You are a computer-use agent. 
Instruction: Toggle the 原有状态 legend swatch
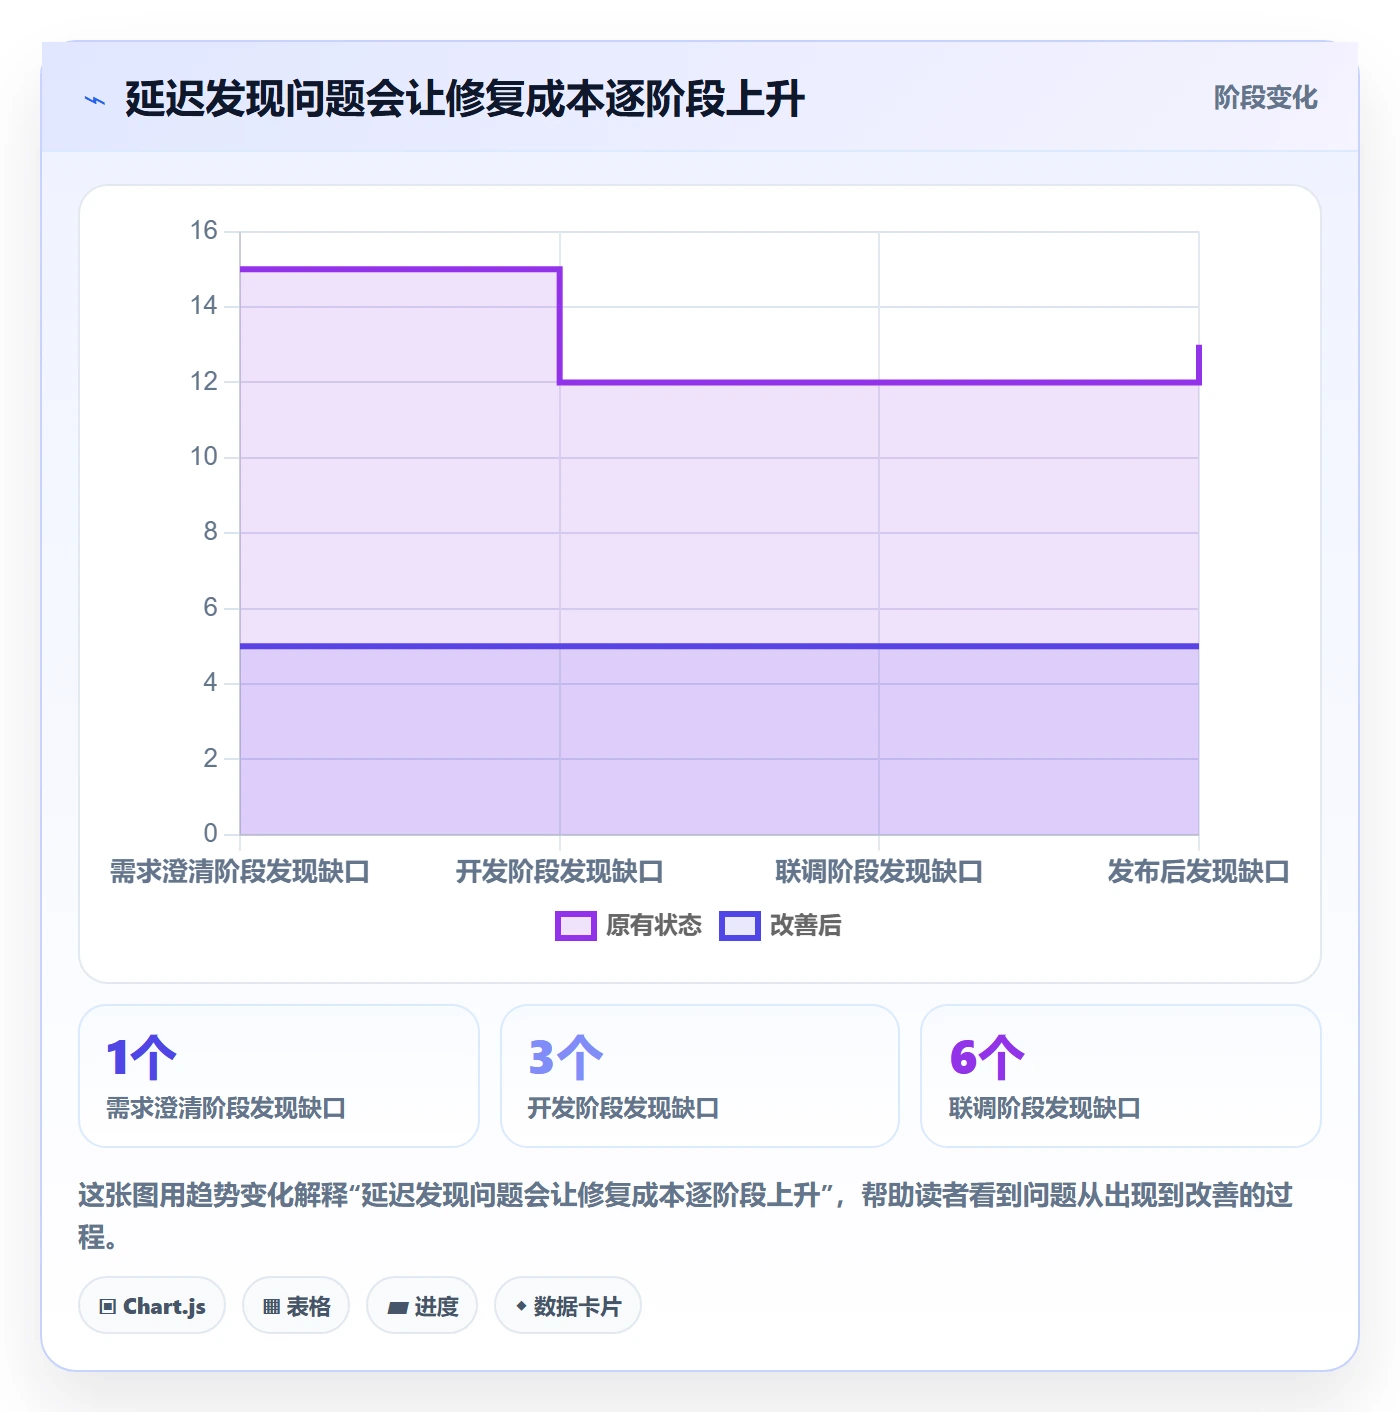point(575,926)
